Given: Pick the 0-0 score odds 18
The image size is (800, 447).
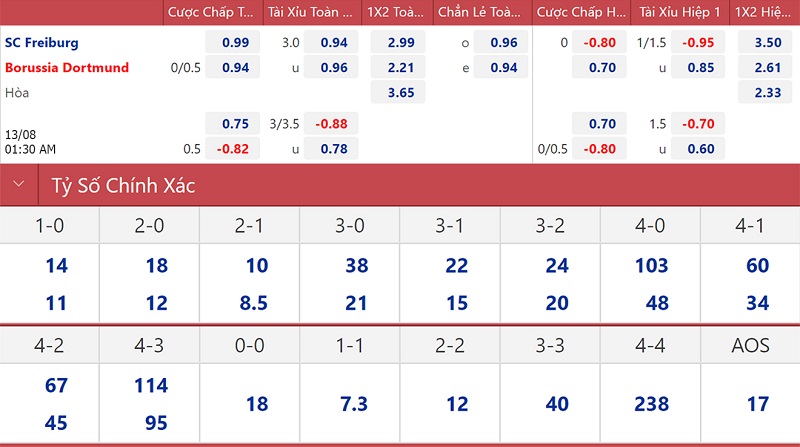Looking at the screenshot, I should (257, 404).
